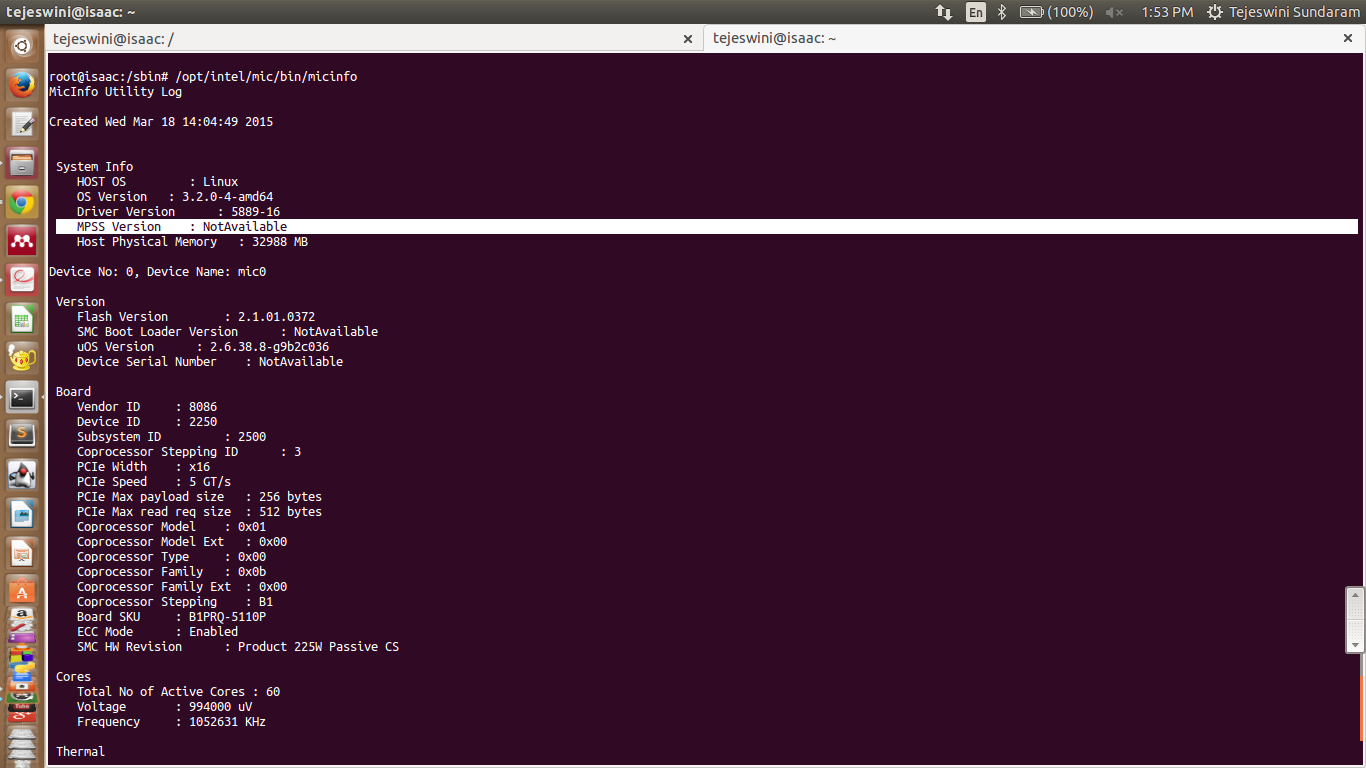Screen dimensions: 1366x768
Task: Expand the network connections indicator menu
Action: 944,12
